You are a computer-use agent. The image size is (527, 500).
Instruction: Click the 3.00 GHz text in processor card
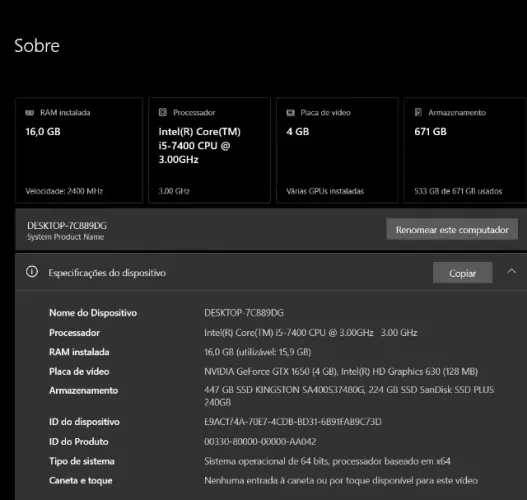(174, 191)
